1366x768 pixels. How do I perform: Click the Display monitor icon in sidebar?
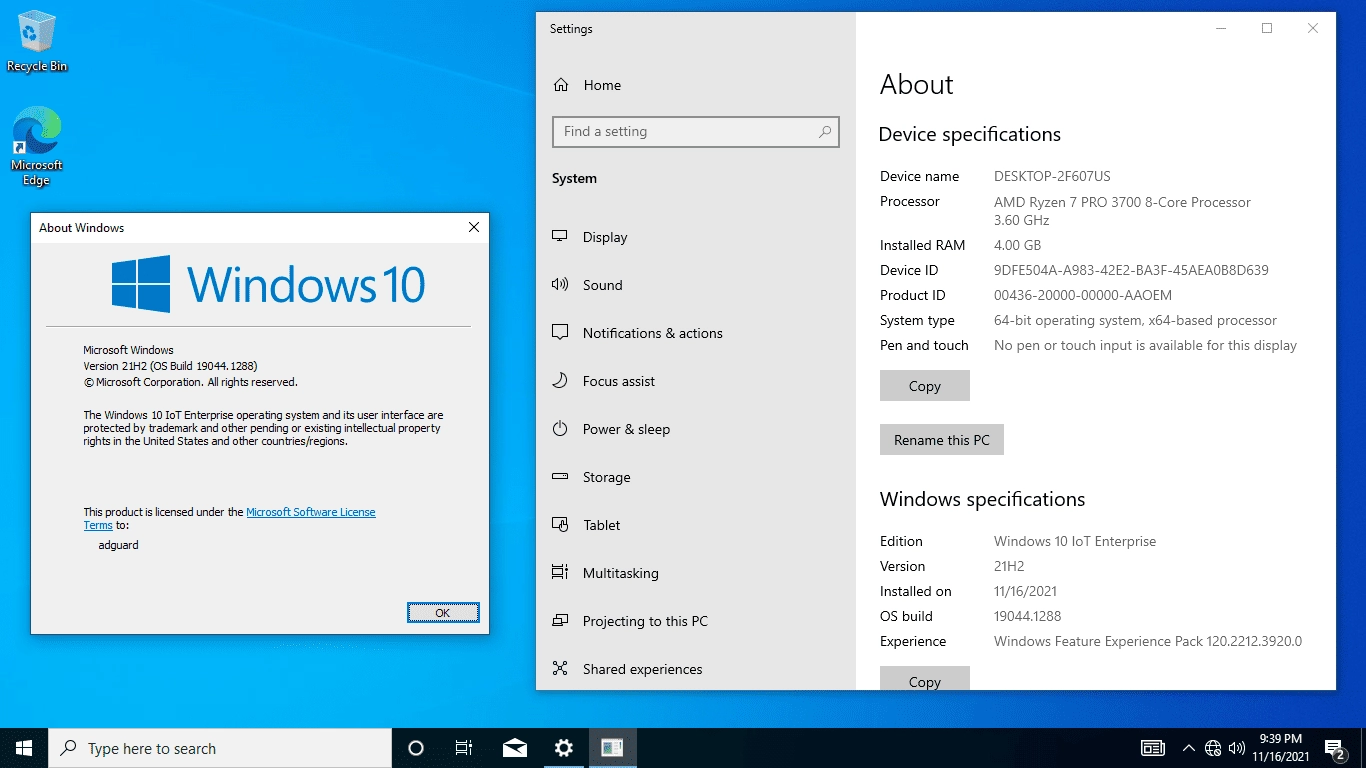pos(560,237)
